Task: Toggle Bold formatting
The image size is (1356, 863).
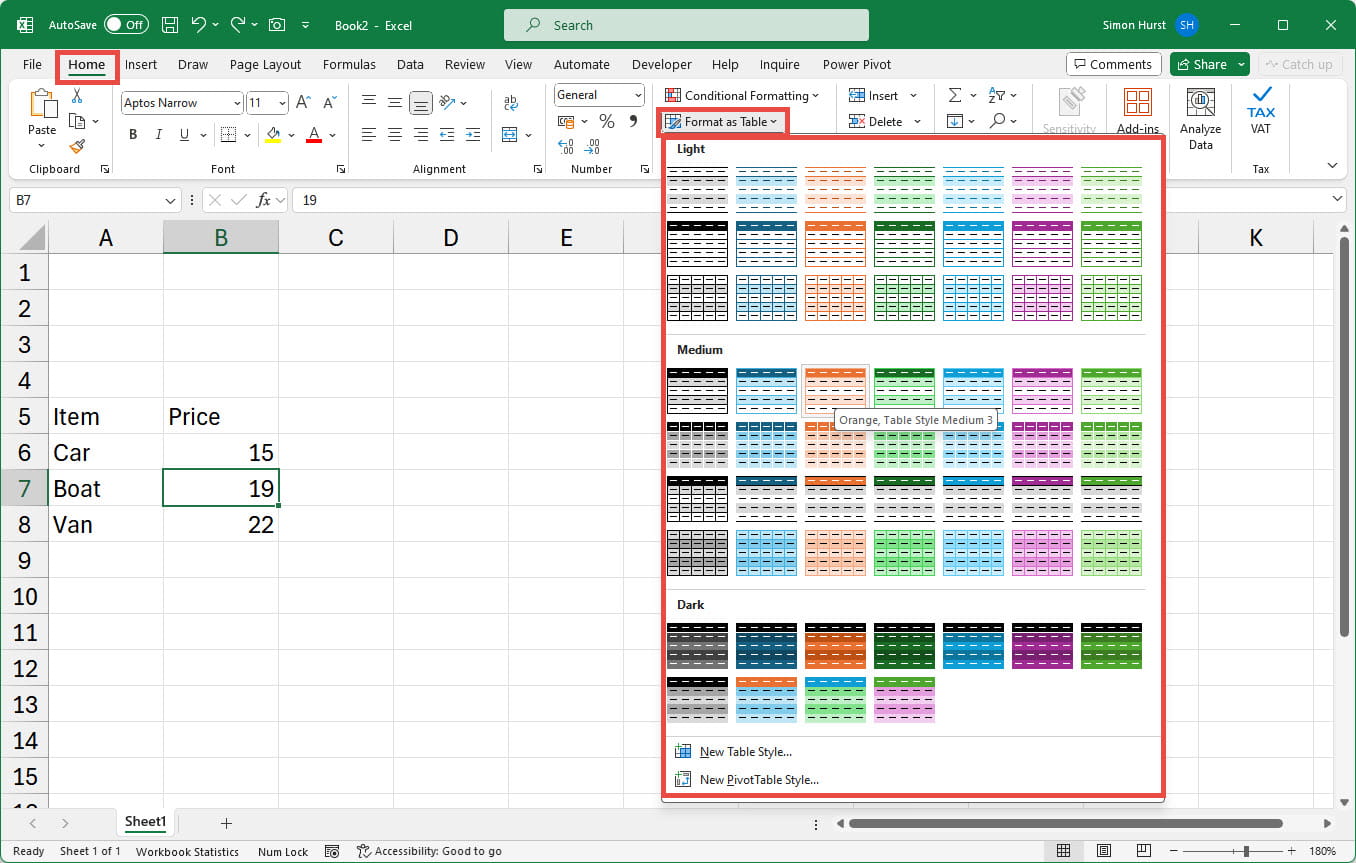Action: [x=133, y=135]
